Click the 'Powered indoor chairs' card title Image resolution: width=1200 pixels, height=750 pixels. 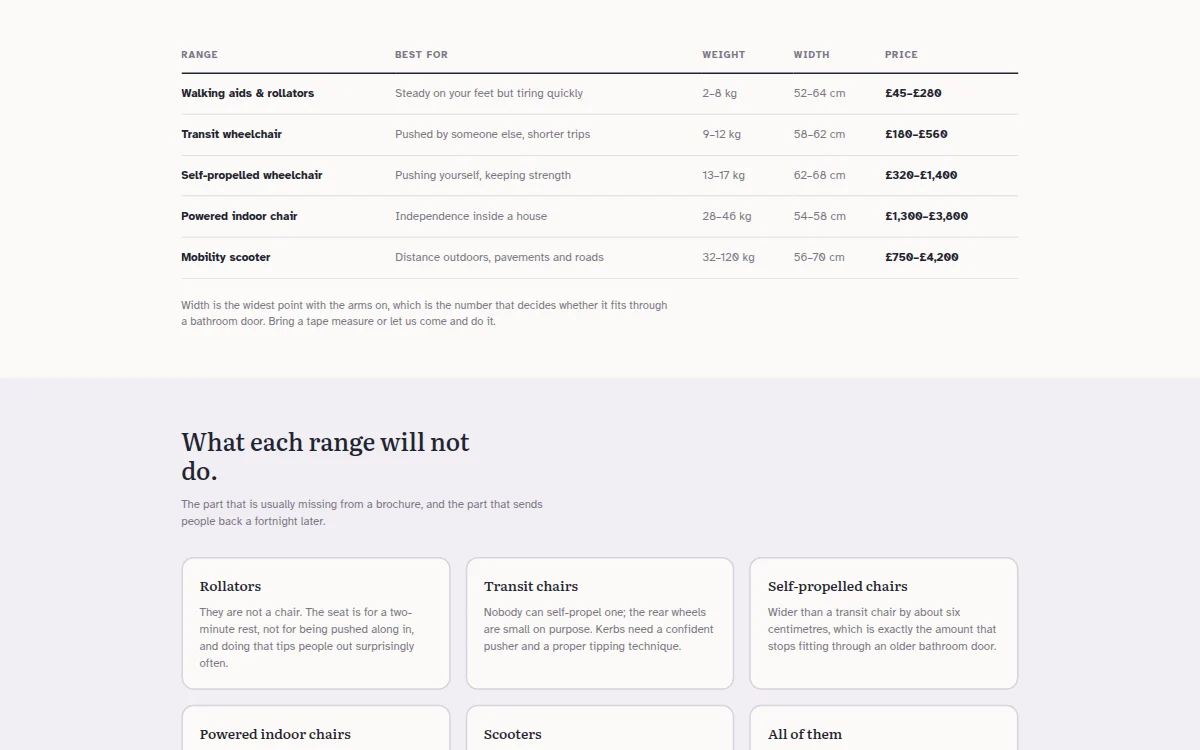pyautogui.click(x=275, y=734)
